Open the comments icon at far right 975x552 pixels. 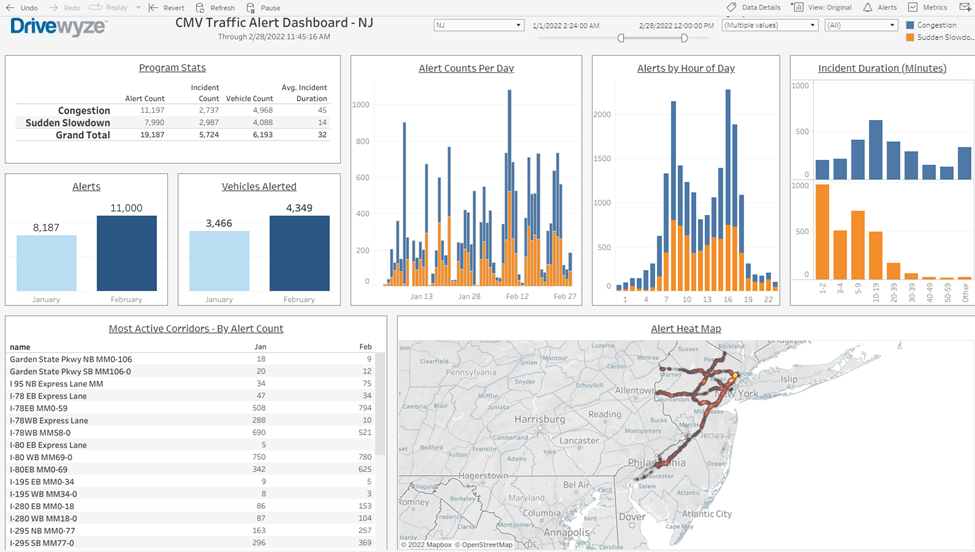pyautogui.click(x=964, y=7)
